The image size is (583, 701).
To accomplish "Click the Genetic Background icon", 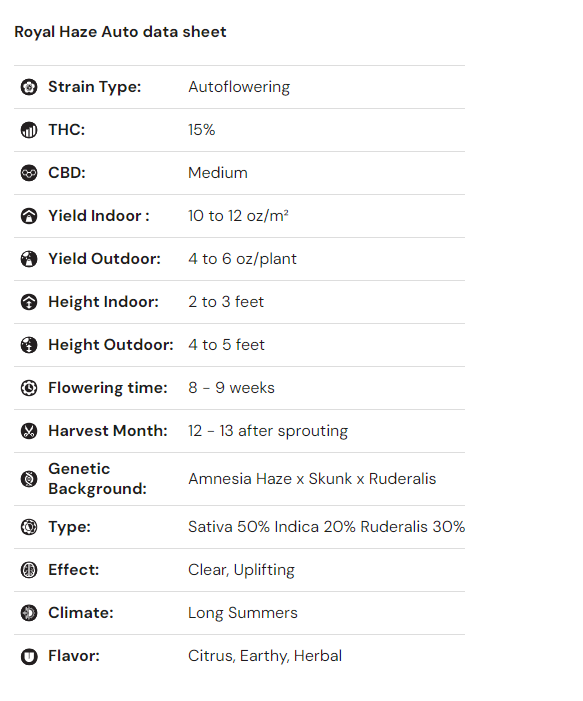I will tap(29, 479).
